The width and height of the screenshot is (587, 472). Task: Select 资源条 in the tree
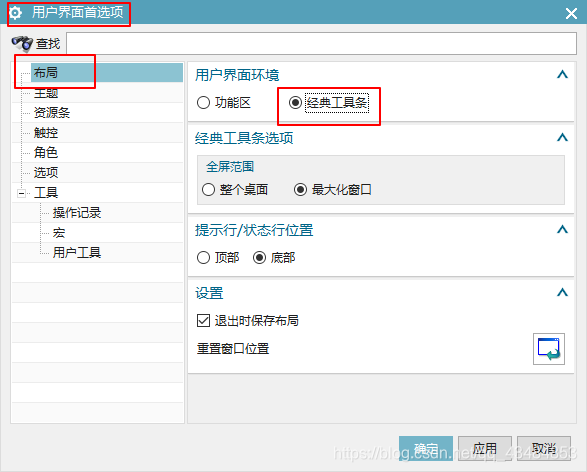(x=52, y=113)
